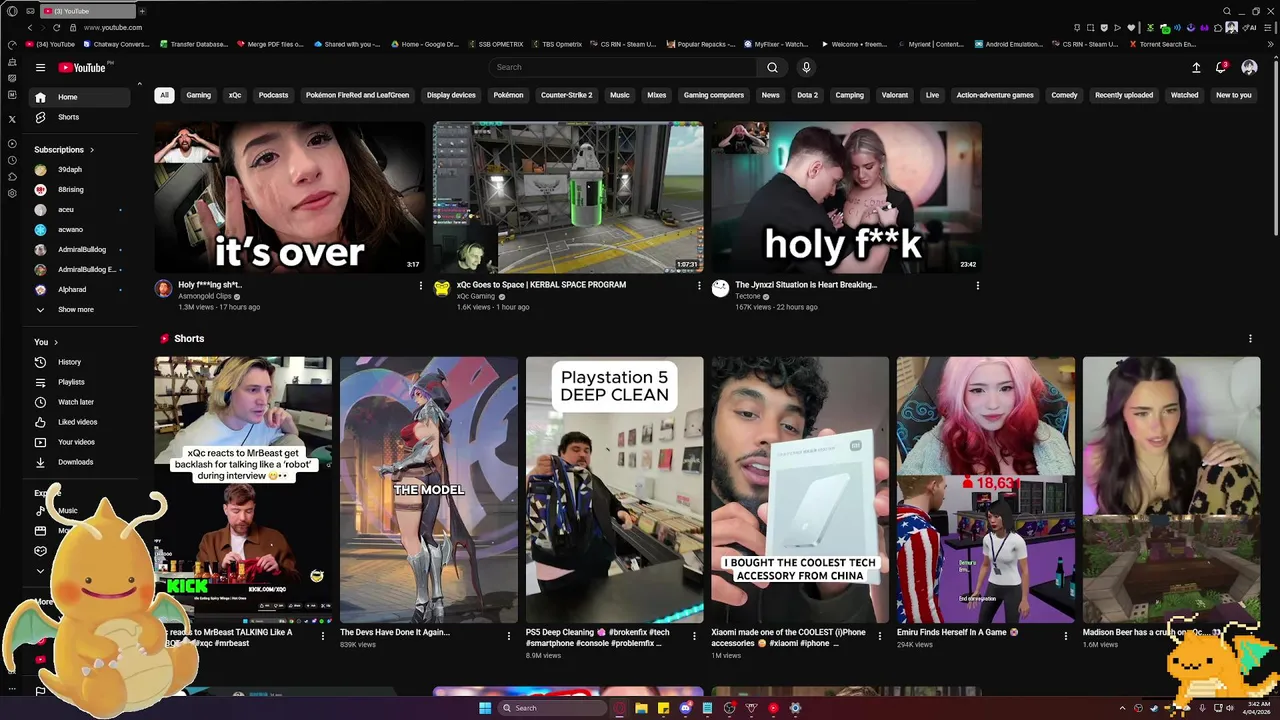Viewport: 1280px width, 720px height.
Task: Open Downloads in the sidebar
Action: coord(80,462)
